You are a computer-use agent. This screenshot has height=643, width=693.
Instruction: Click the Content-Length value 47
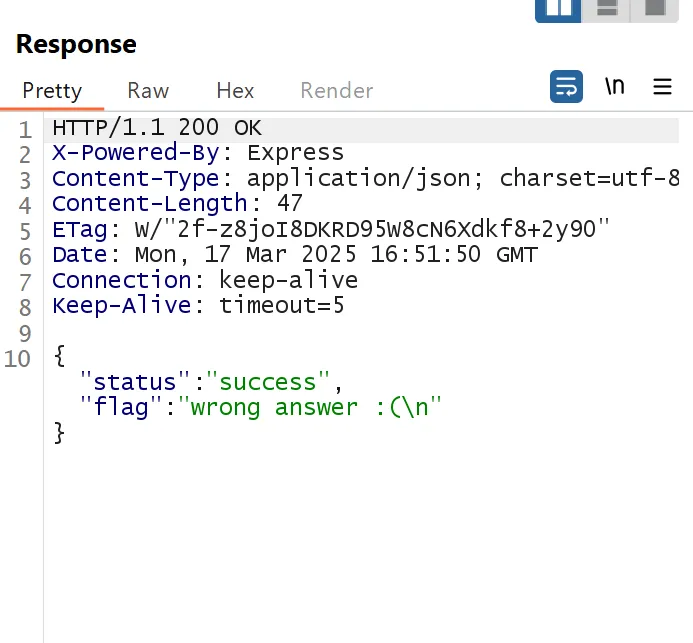[290, 204]
